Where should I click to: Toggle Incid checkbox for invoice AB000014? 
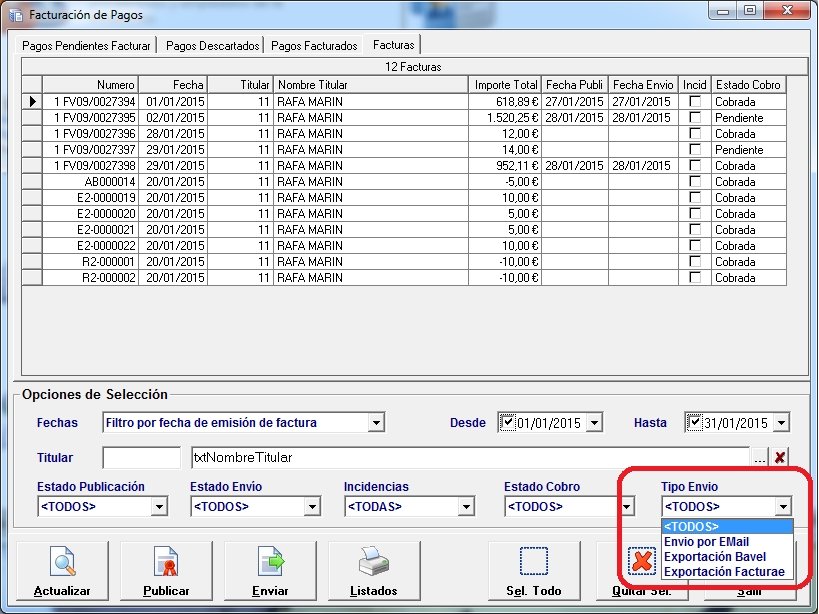point(695,181)
